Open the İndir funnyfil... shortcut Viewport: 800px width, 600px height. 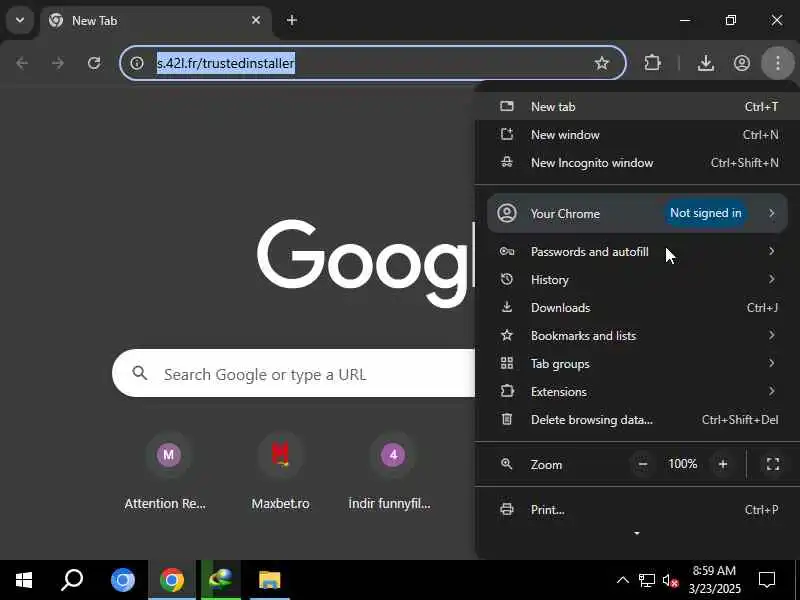391,473
